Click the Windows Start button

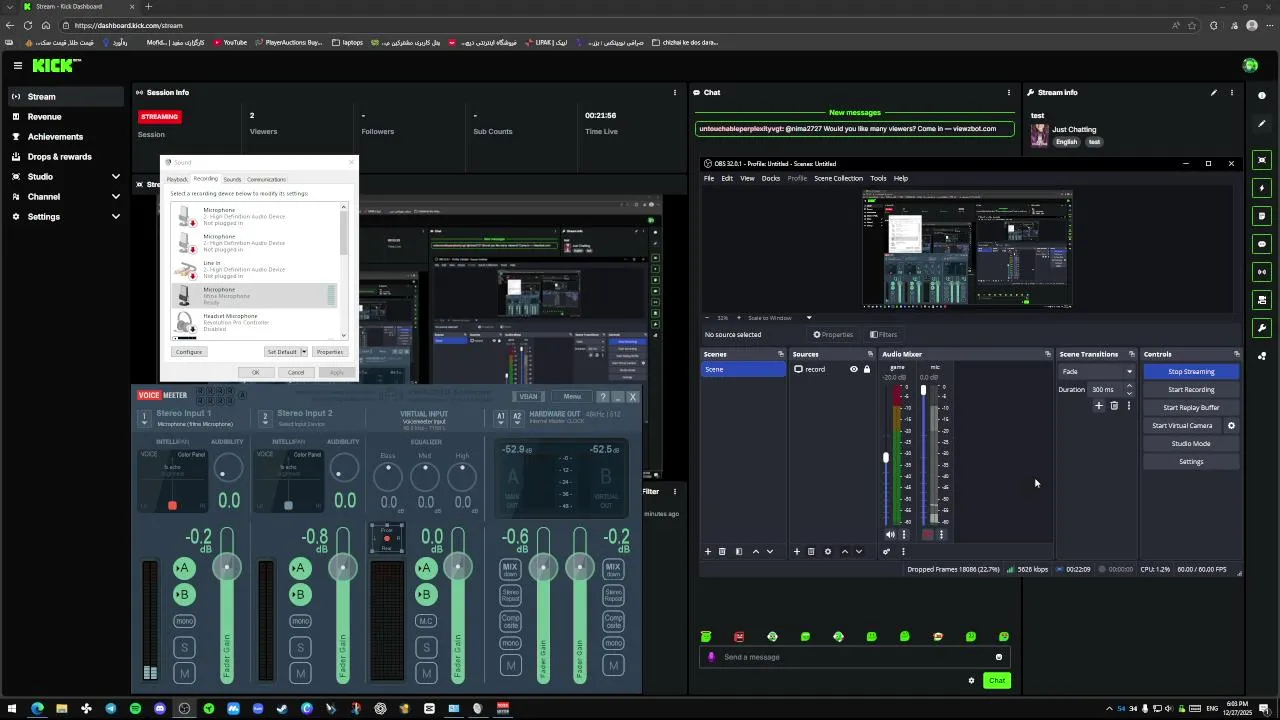13,709
